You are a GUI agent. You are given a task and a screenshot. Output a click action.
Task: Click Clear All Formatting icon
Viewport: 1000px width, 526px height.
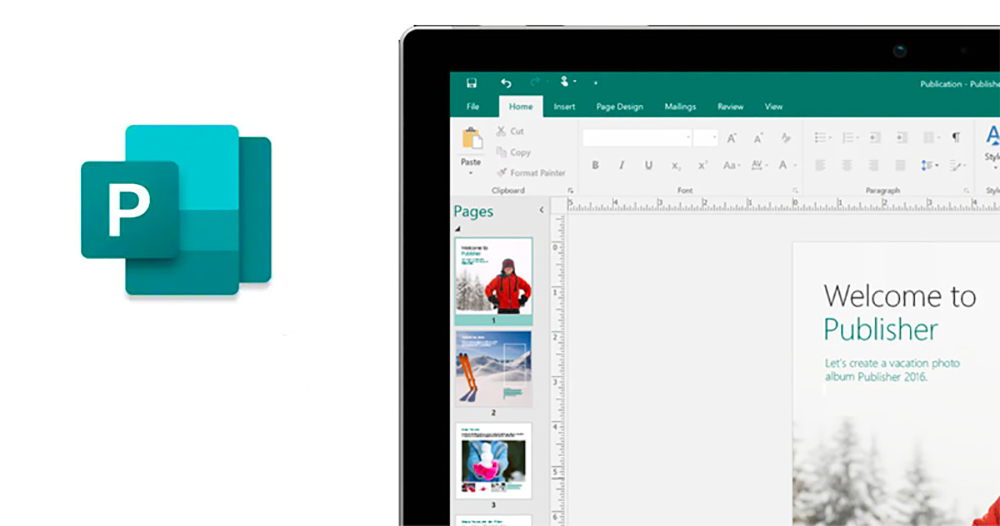click(786, 138)
